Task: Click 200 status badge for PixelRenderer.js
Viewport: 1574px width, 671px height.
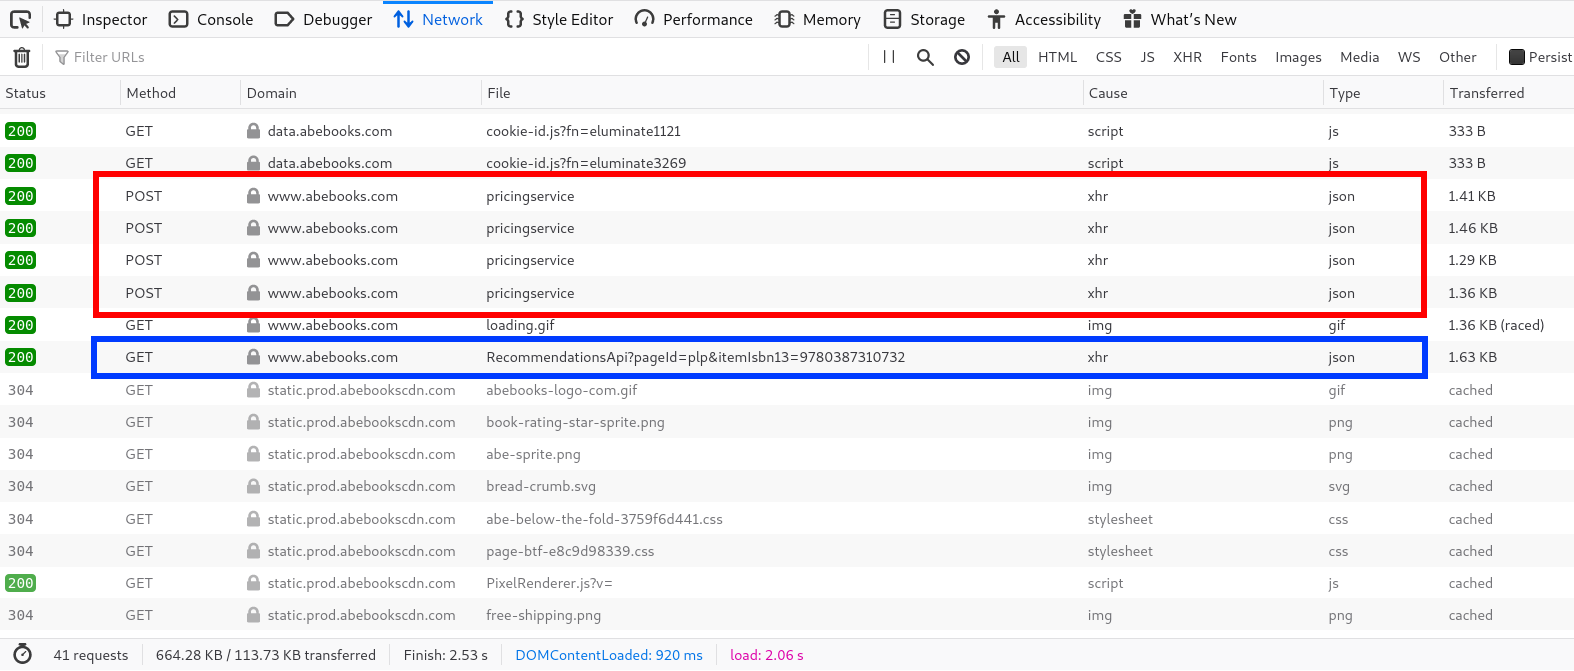Action: 20,583
